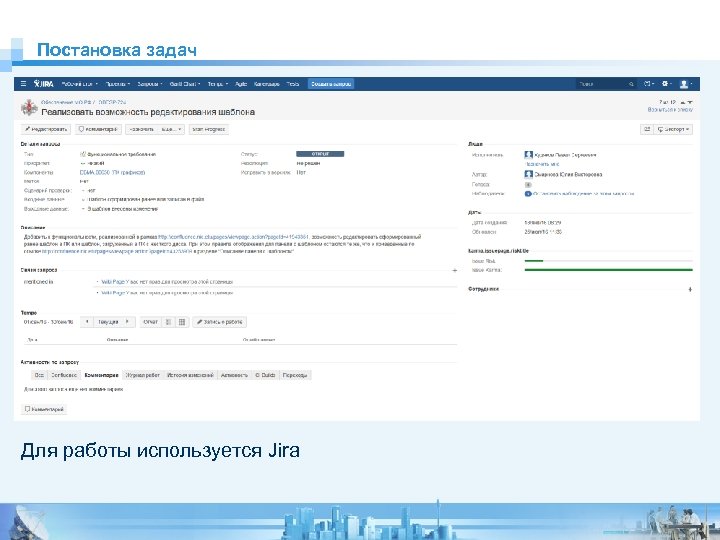This screenshot has height=540, width=720.
Task: Click the watchers count badge
Action: pos(528,194)
